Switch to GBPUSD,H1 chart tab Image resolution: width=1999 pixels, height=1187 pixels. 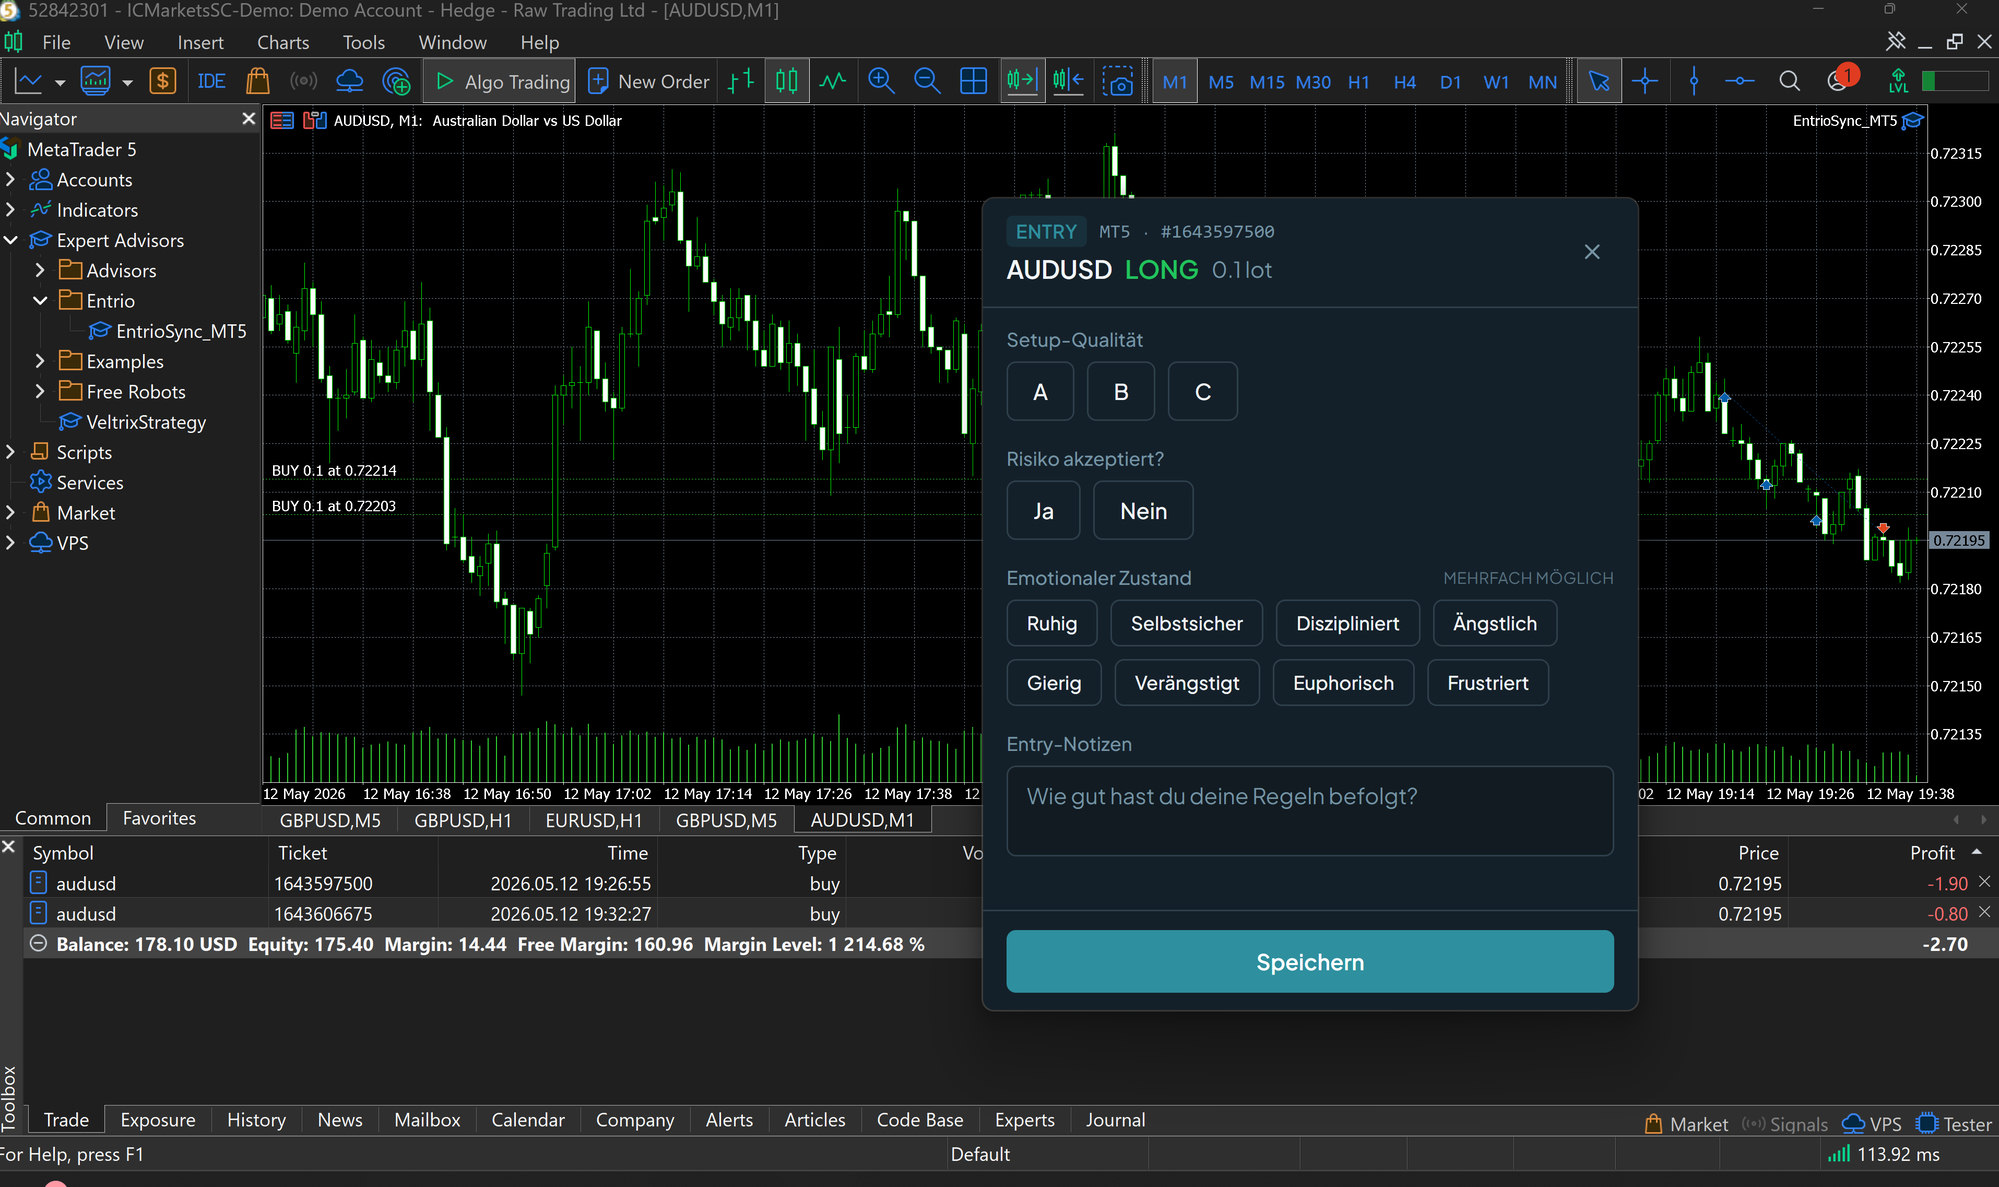coord(463,820)
